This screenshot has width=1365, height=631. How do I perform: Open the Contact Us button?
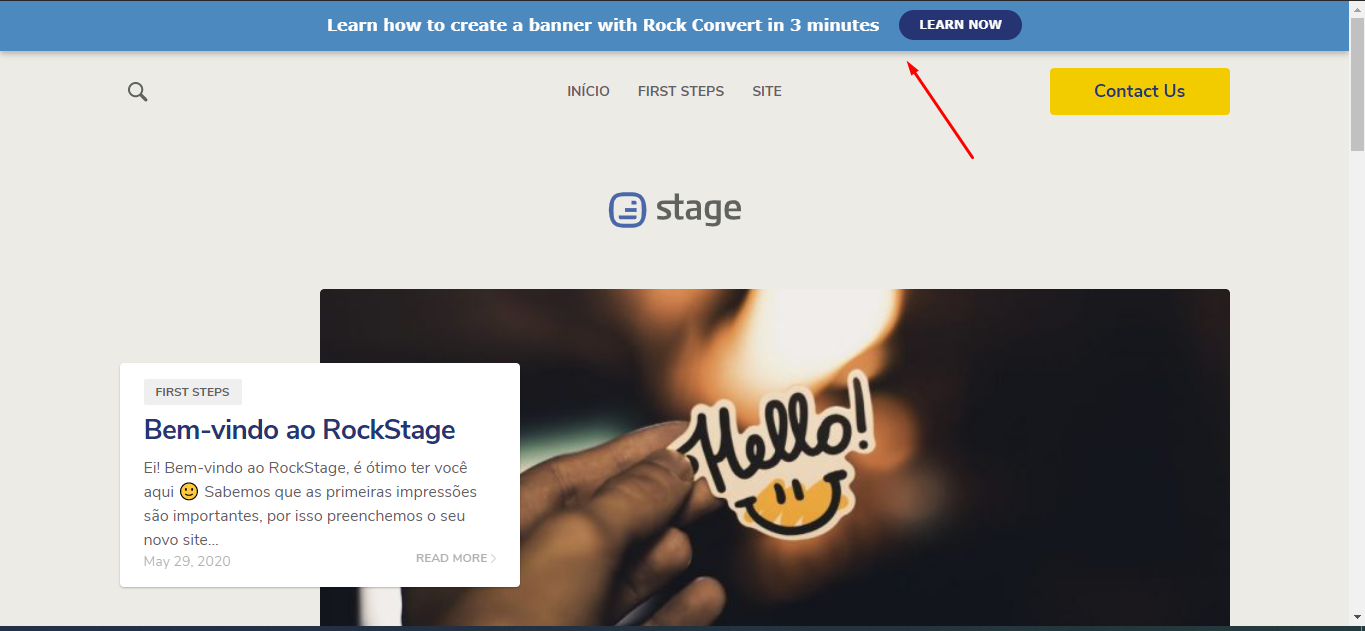pyautogui.click(x=1139, y=91)
